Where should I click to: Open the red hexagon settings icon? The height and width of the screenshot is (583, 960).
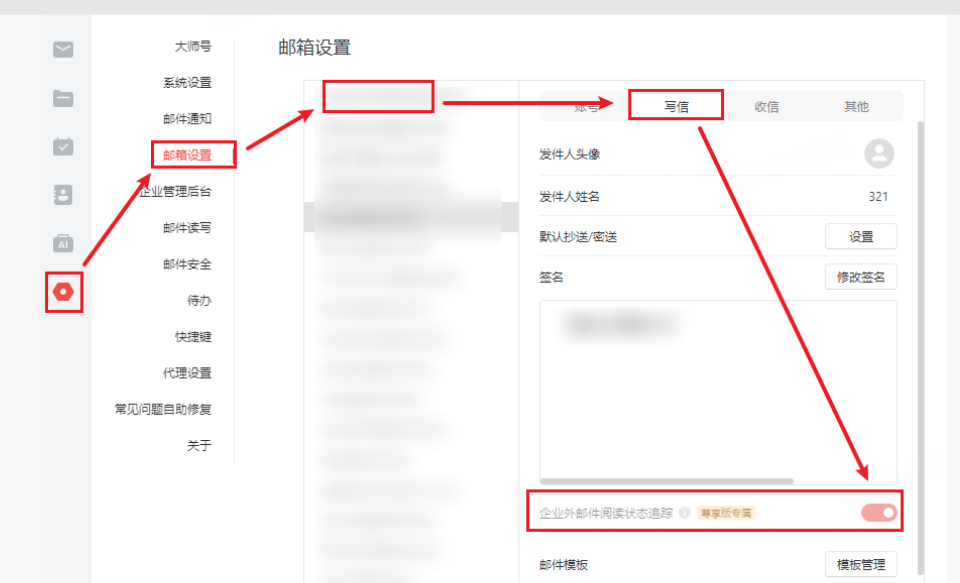pyautogui.click(x=63, y=292)
